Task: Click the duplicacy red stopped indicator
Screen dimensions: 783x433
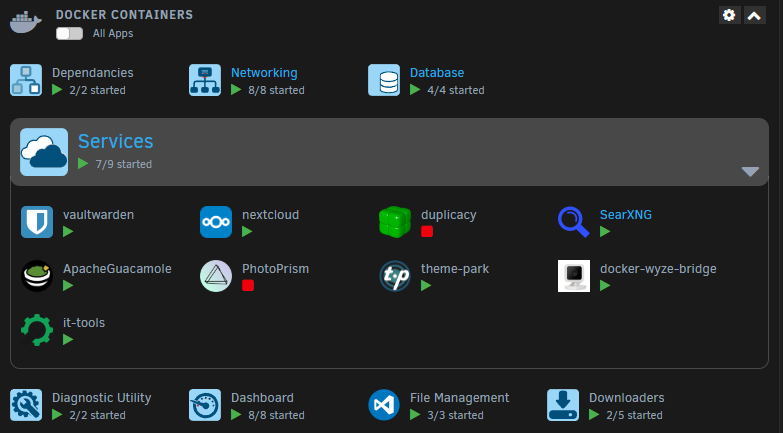Action: (427, 231)
